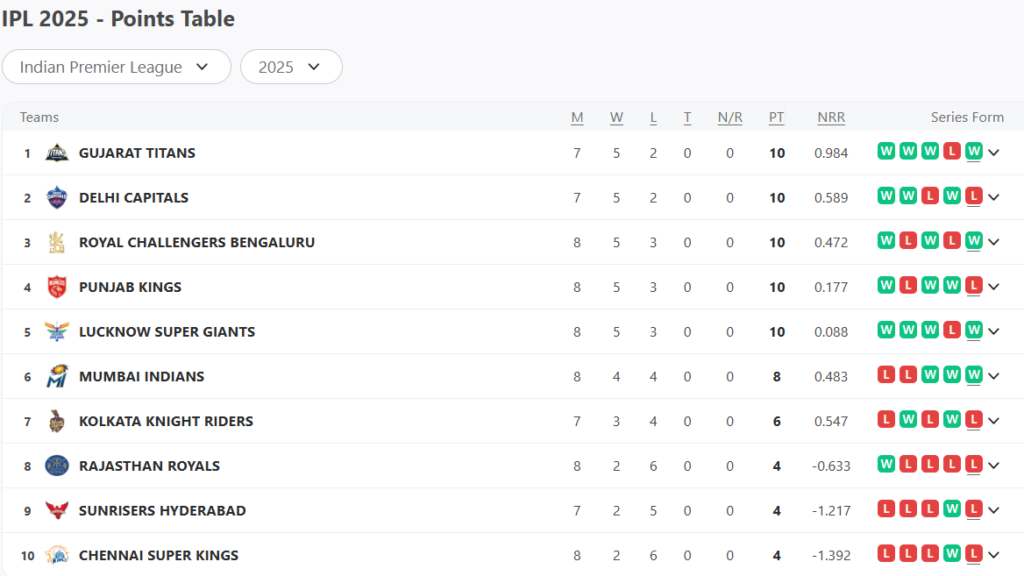Sort the table by NRR column header
The height and width of the screenshot is (576, 1024).
[831, 117]
